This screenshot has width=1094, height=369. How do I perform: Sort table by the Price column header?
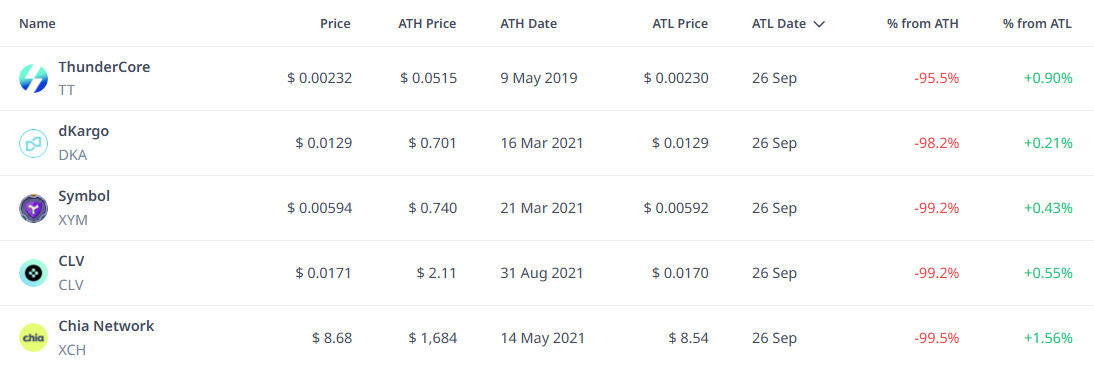point(335,24)
